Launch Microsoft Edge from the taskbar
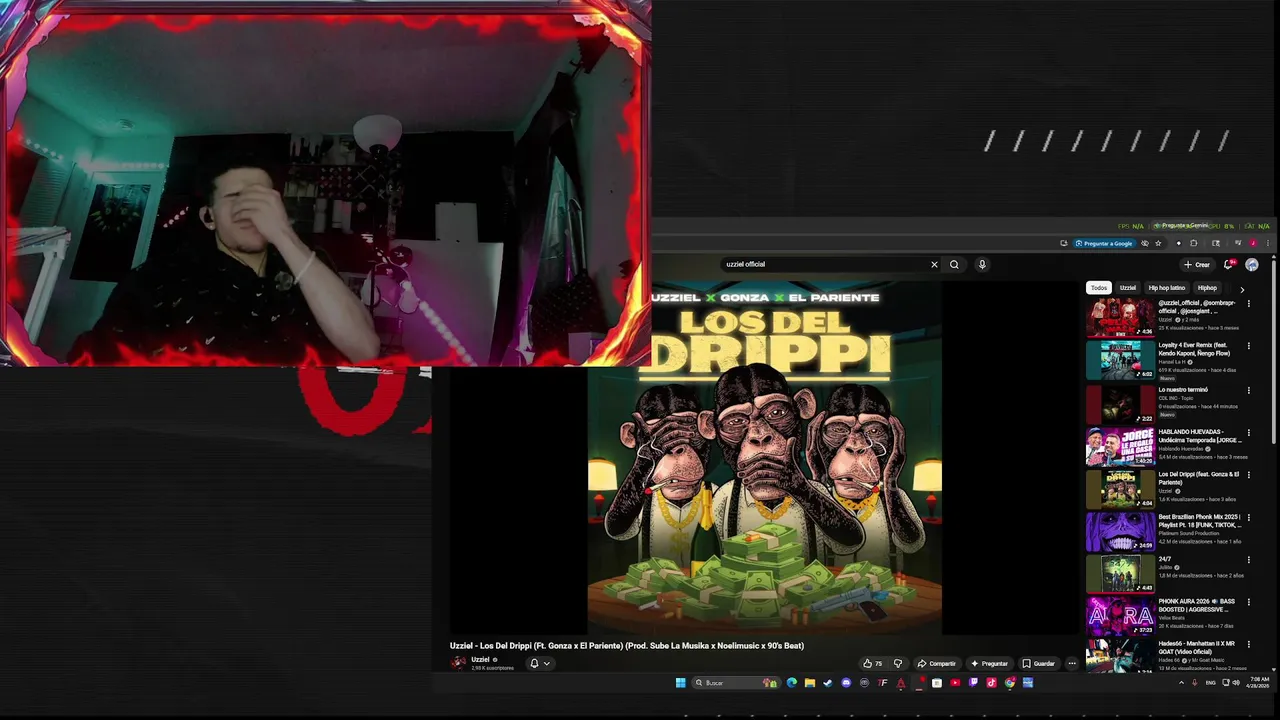Viewport: 1280px width, 720px height. click(x=792, y=683)
